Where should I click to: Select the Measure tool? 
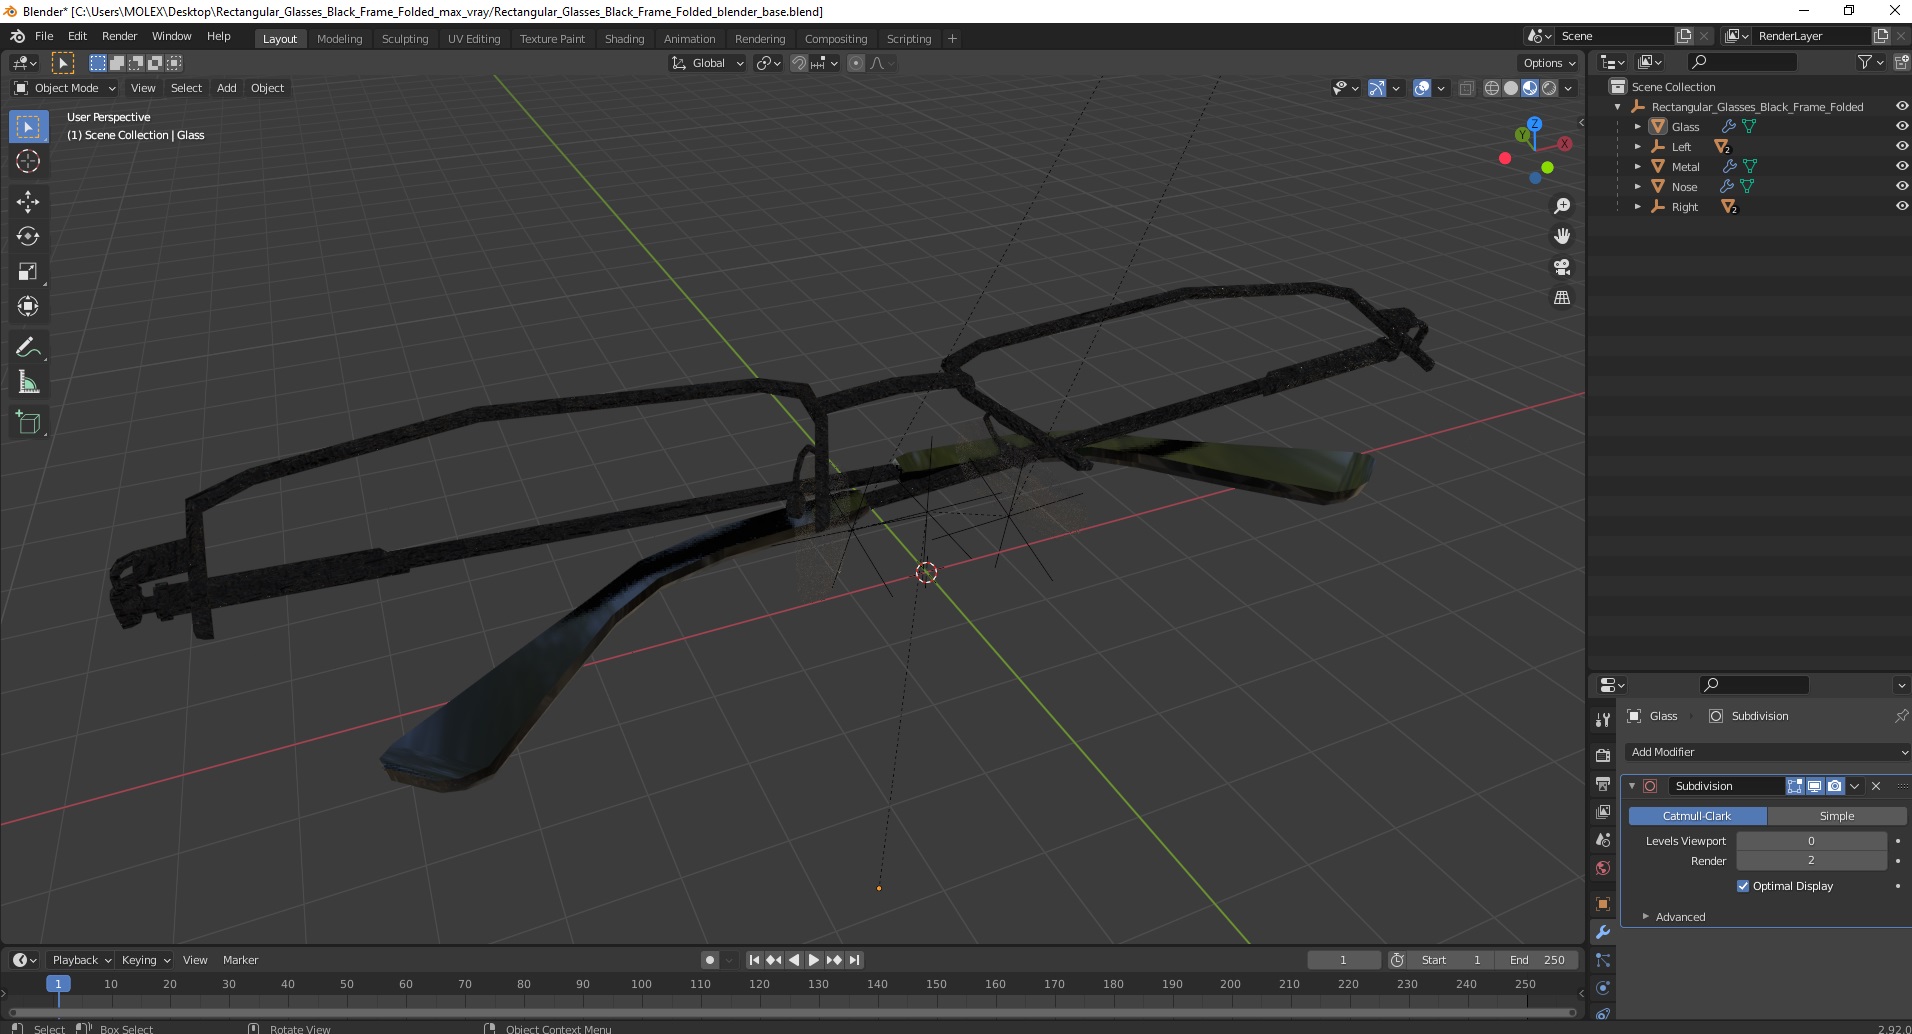tap(28, 382)
